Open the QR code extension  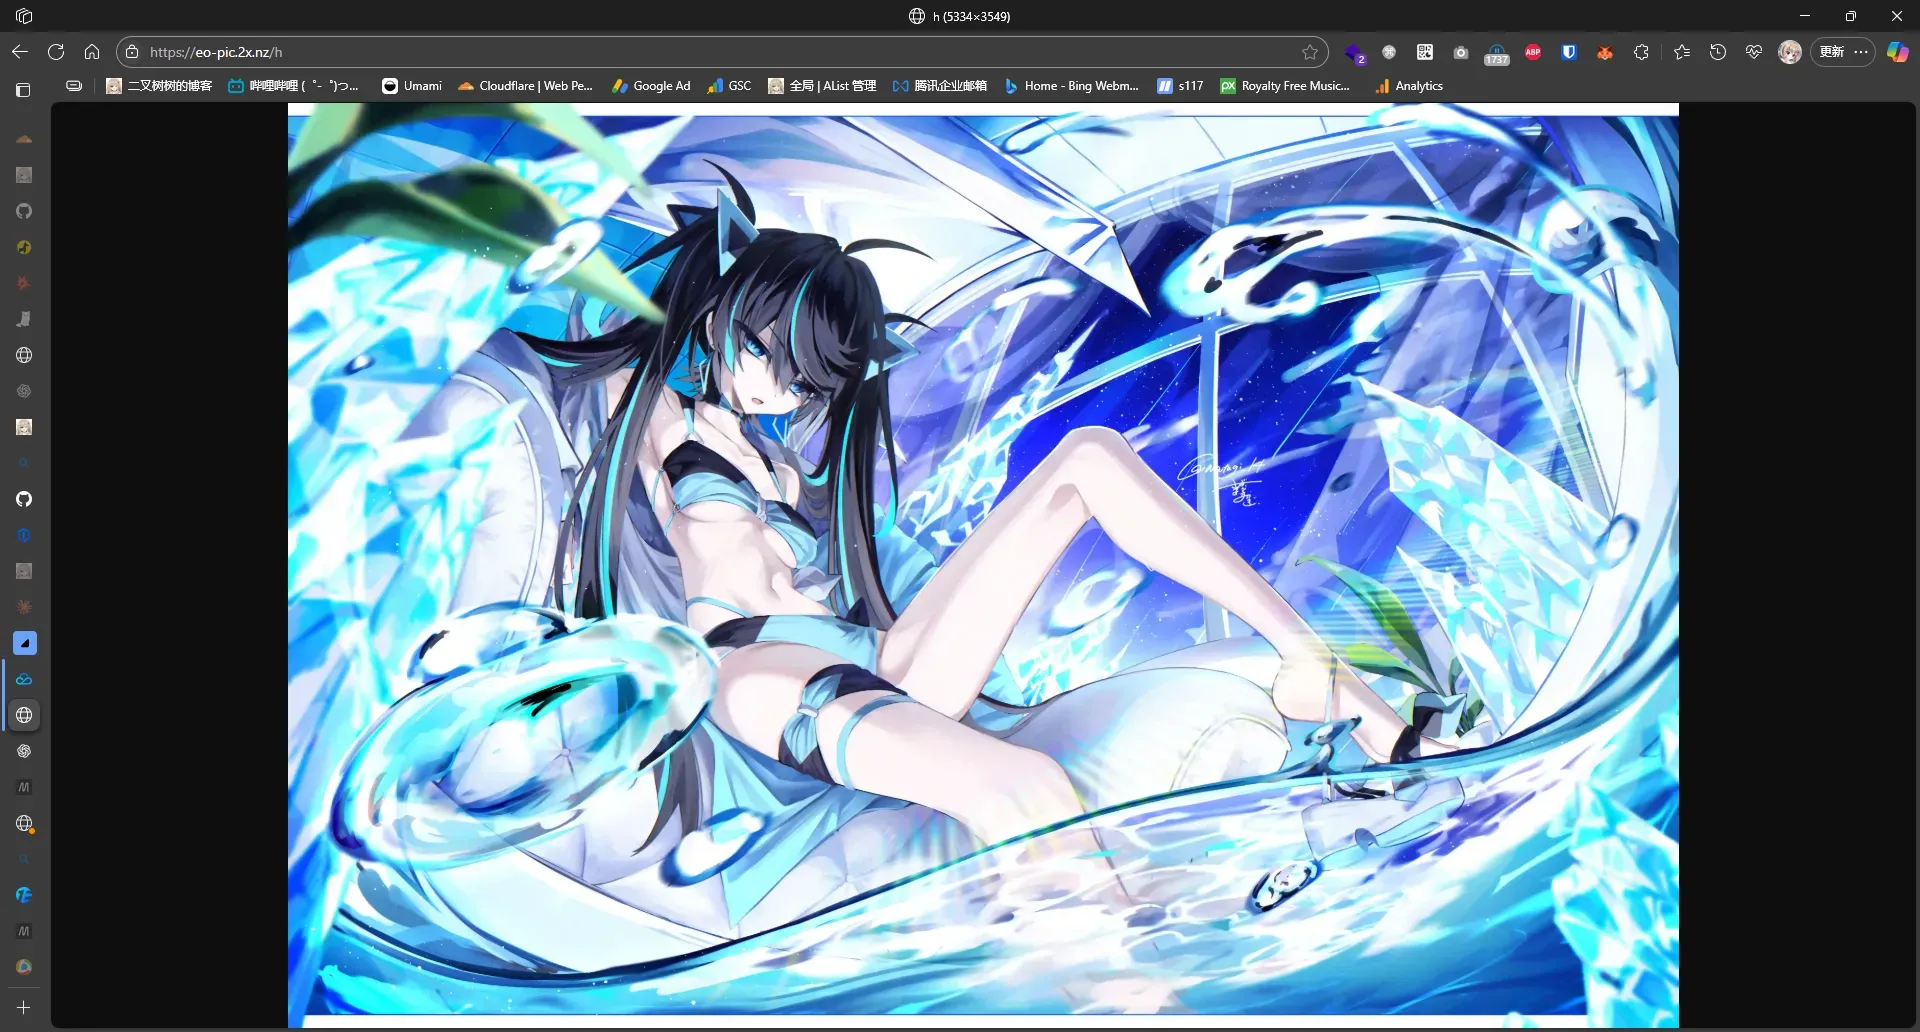tap(1425, 52)
